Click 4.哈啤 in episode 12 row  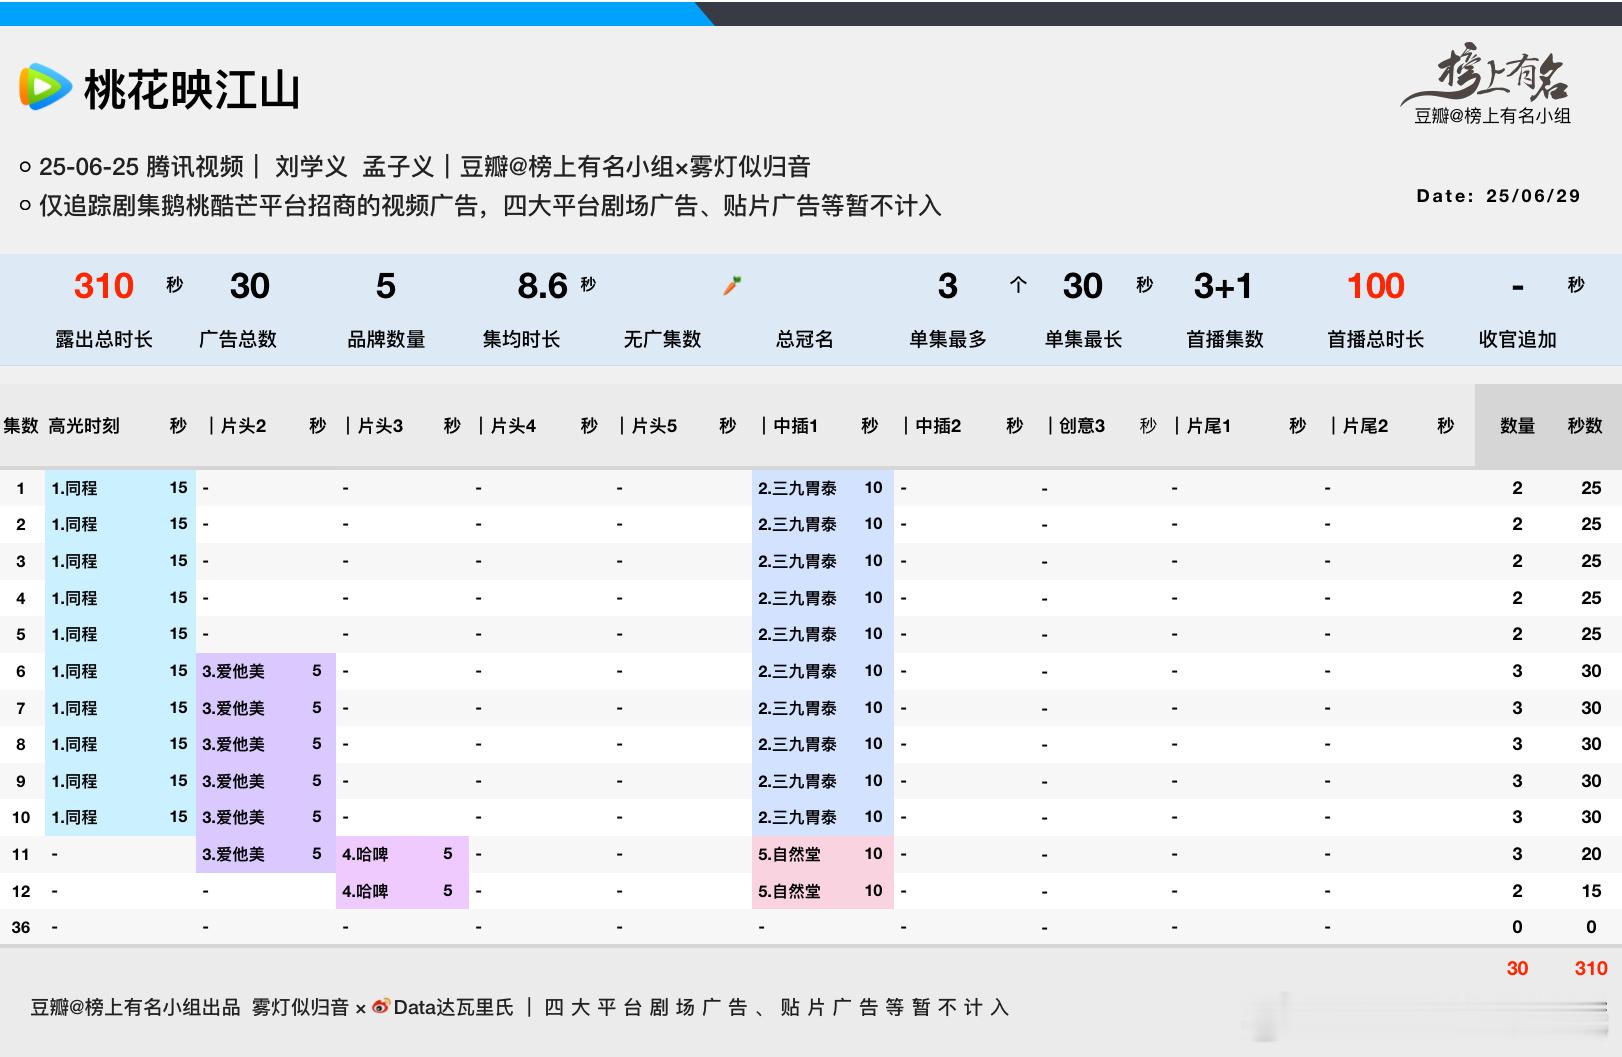pos(365,891)
